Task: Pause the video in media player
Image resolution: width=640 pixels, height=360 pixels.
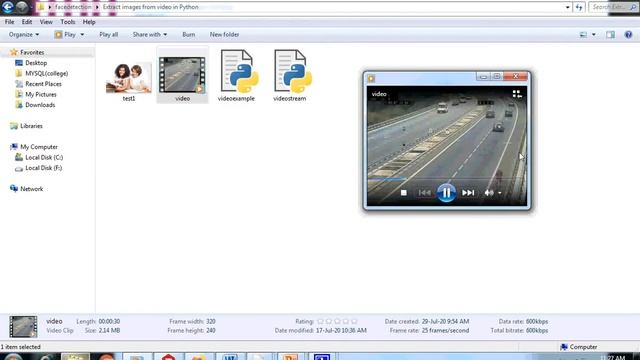Action: [446, 193]
